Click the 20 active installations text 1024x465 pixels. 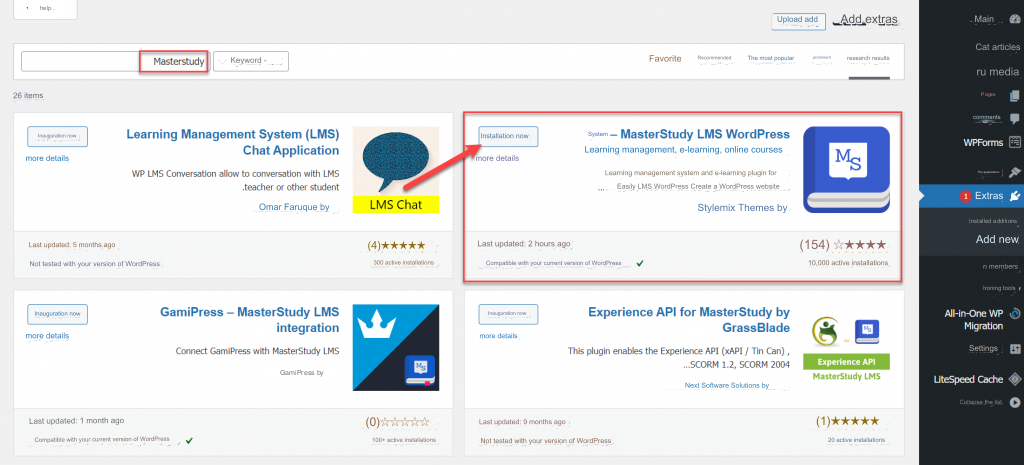(857, 440)
